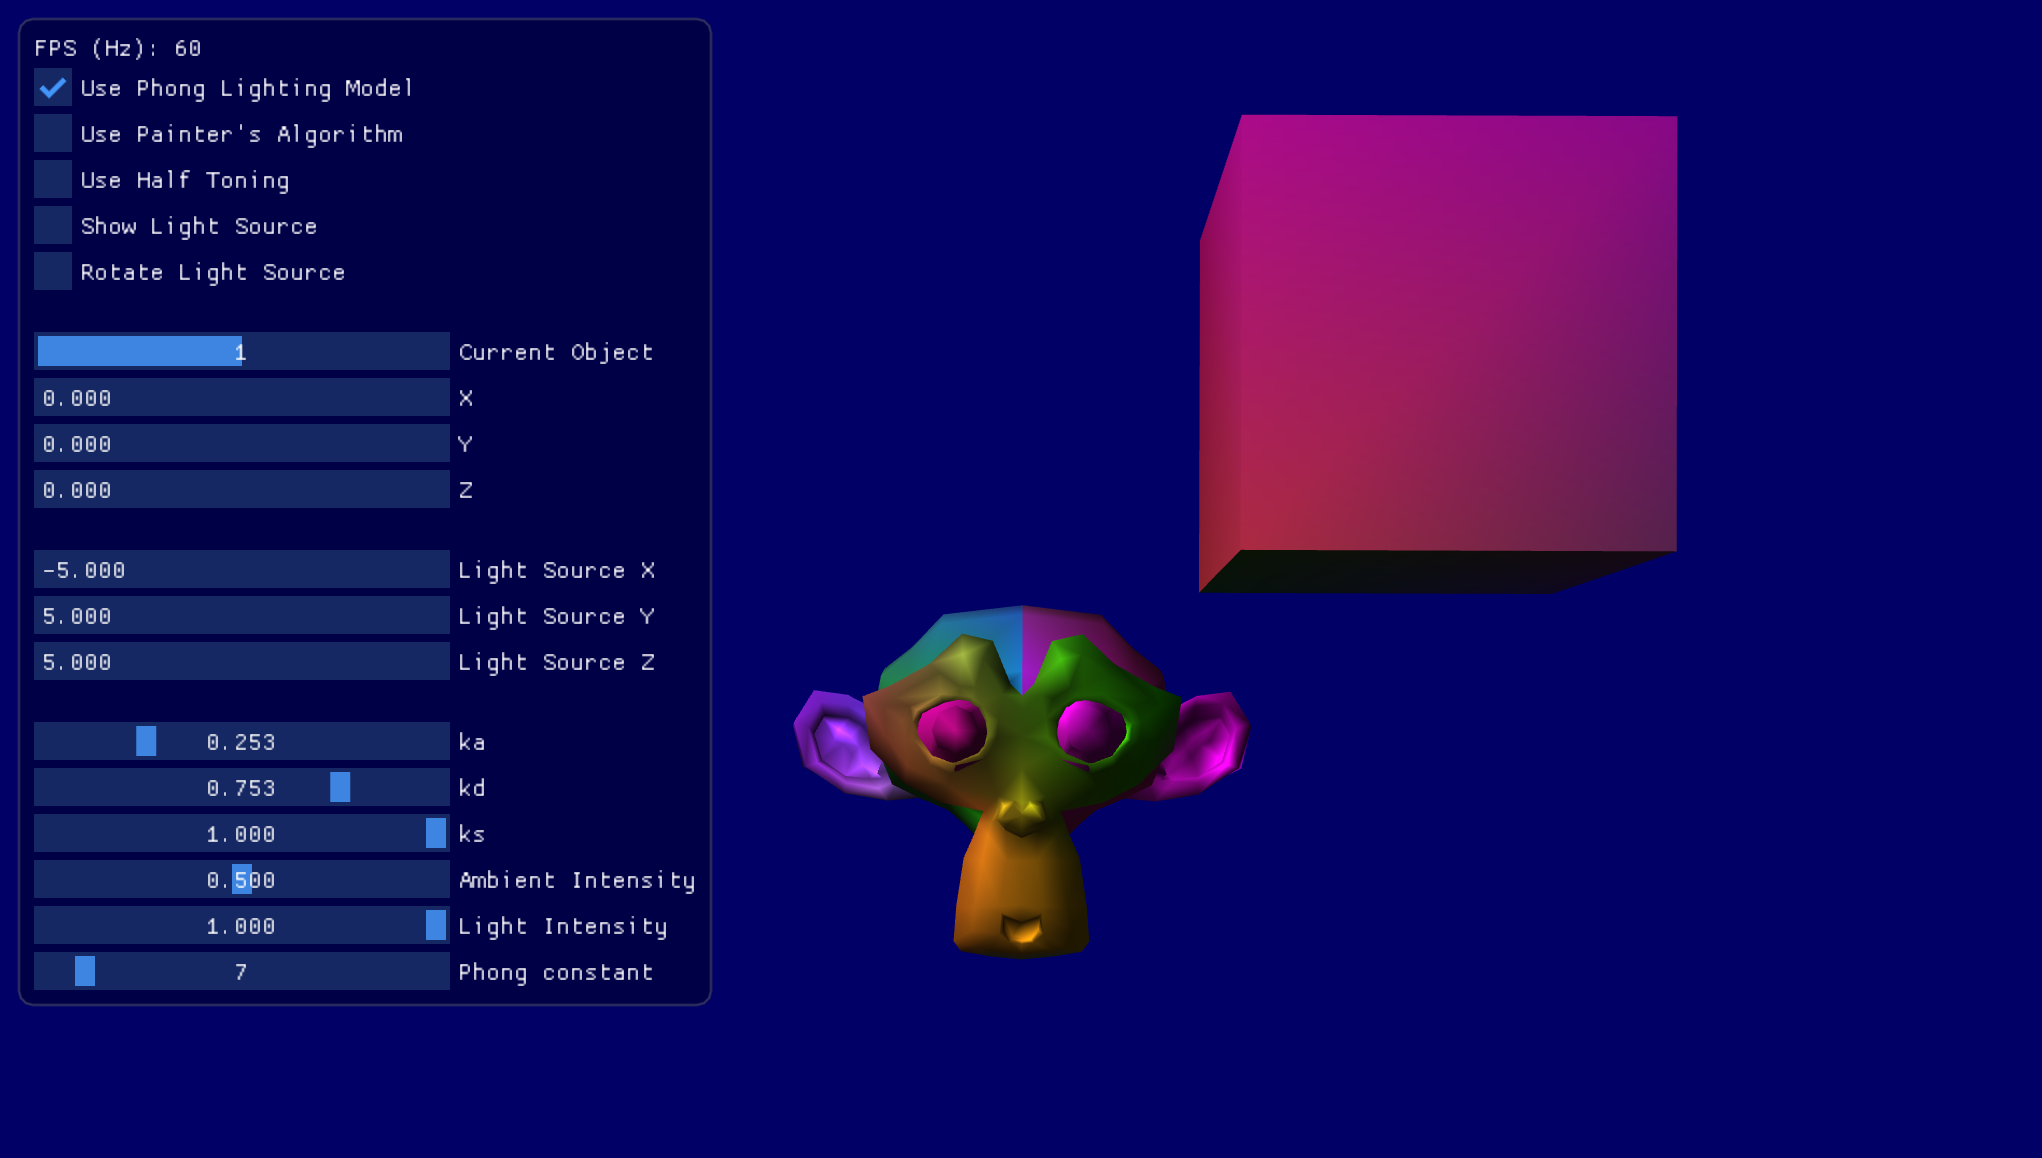Screen dimensions: 2042x1158
Task: Click the Rotate Light Source label
Action: click(x=213, y=273)
